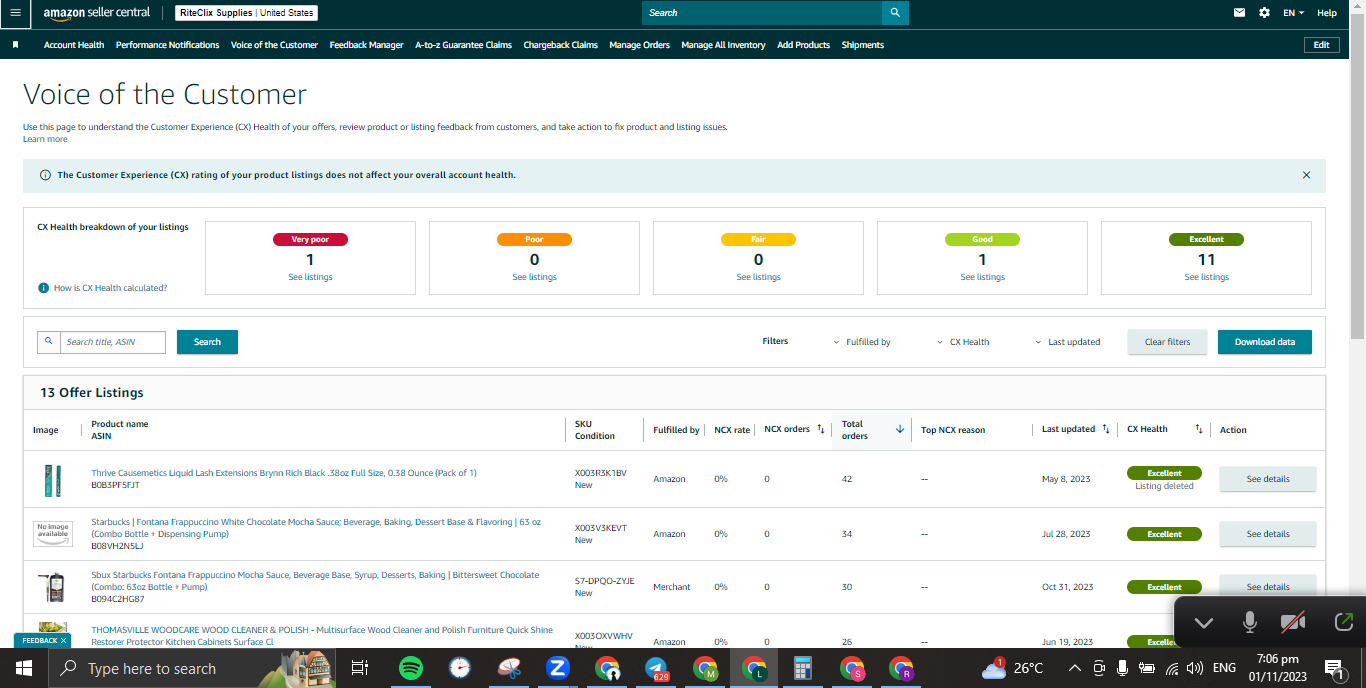1366x688 pixels.
Task: Expand the Last updated filter
Action: [x=1067, y=342]
